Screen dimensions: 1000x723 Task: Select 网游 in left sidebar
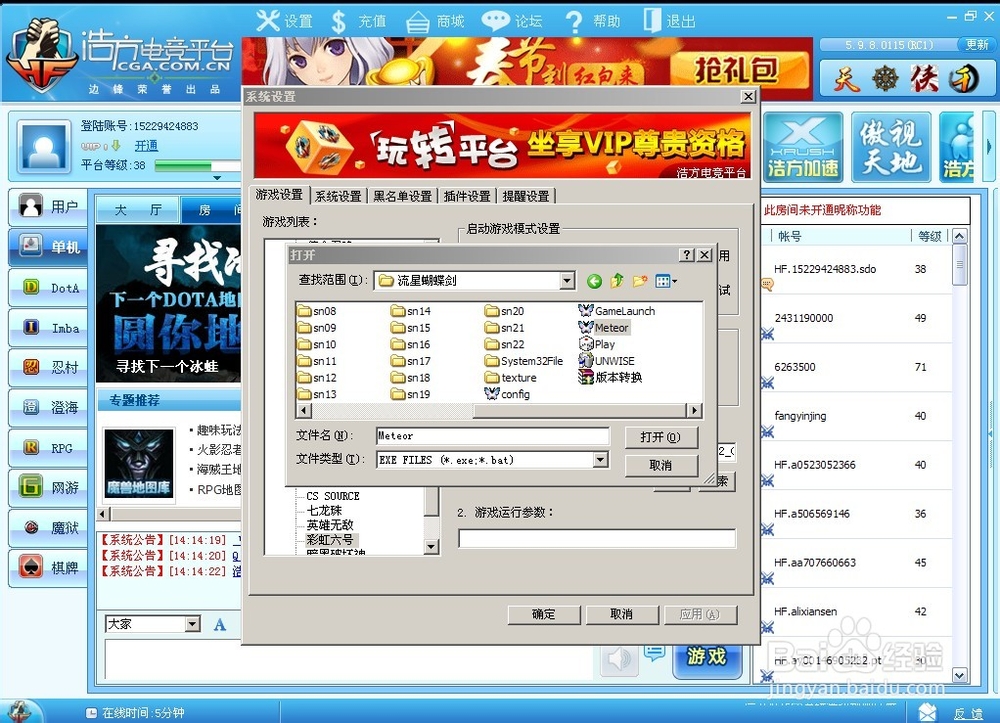coord(48,488)
